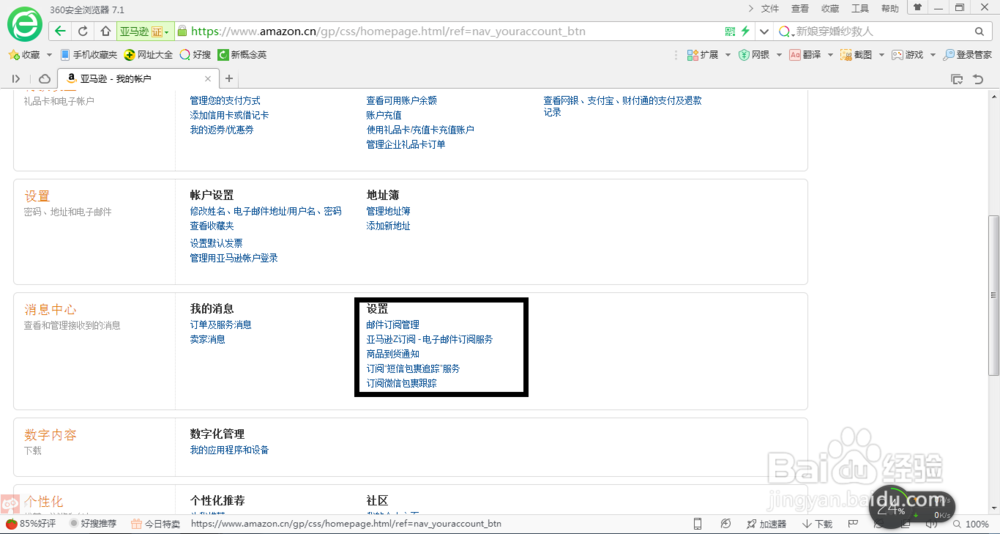The width and height of the screenshot is (1000, 534).
Task: Expand the 游戏 dropdown arrow
Action: pos(932,56)
